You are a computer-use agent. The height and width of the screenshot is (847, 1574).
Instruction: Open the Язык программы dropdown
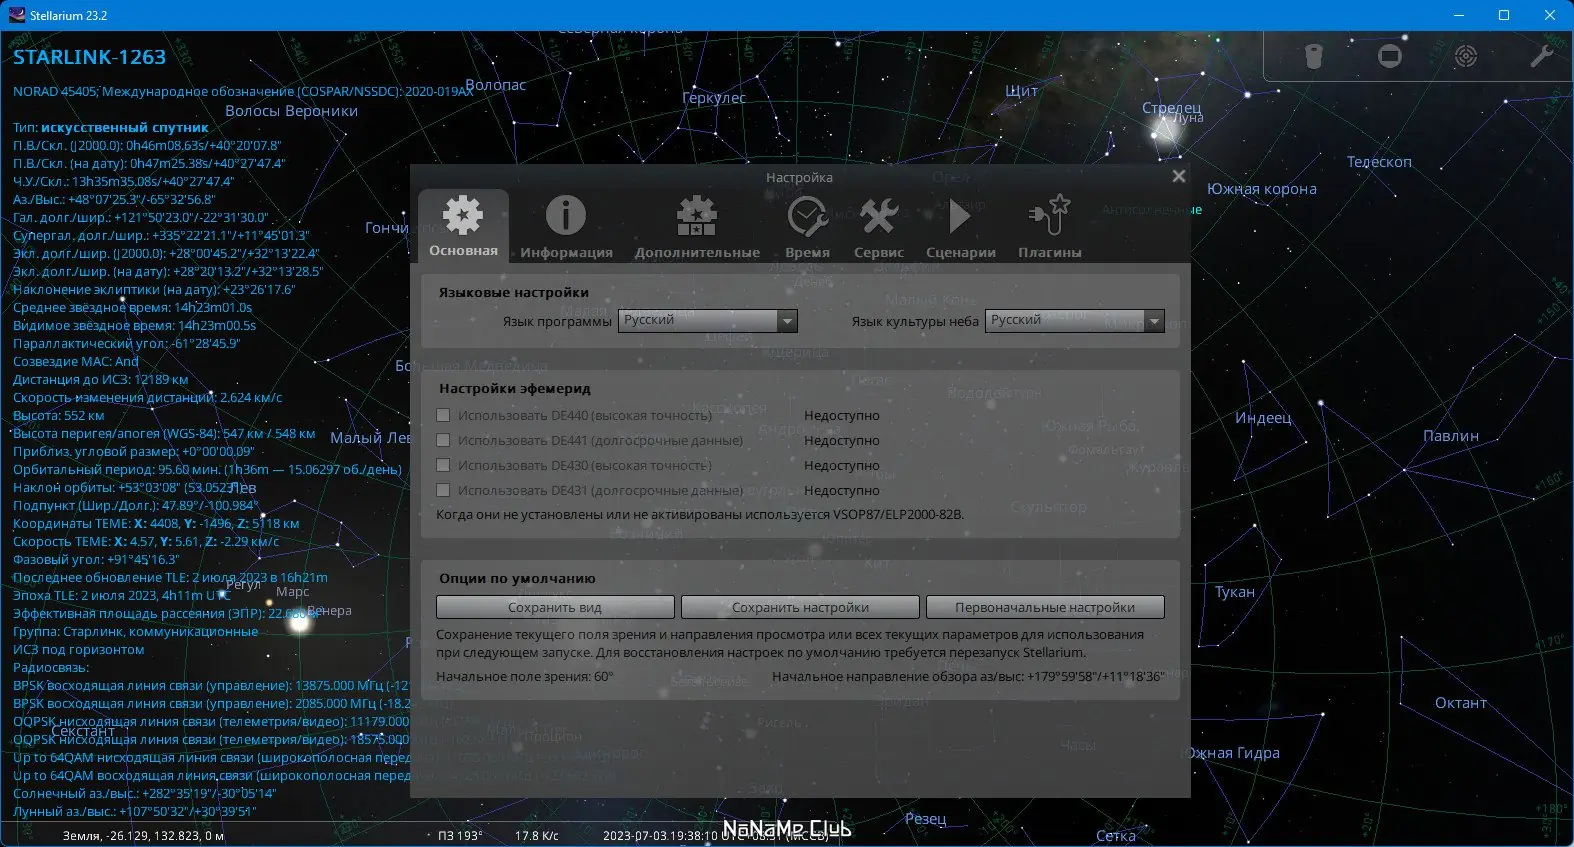708,320
